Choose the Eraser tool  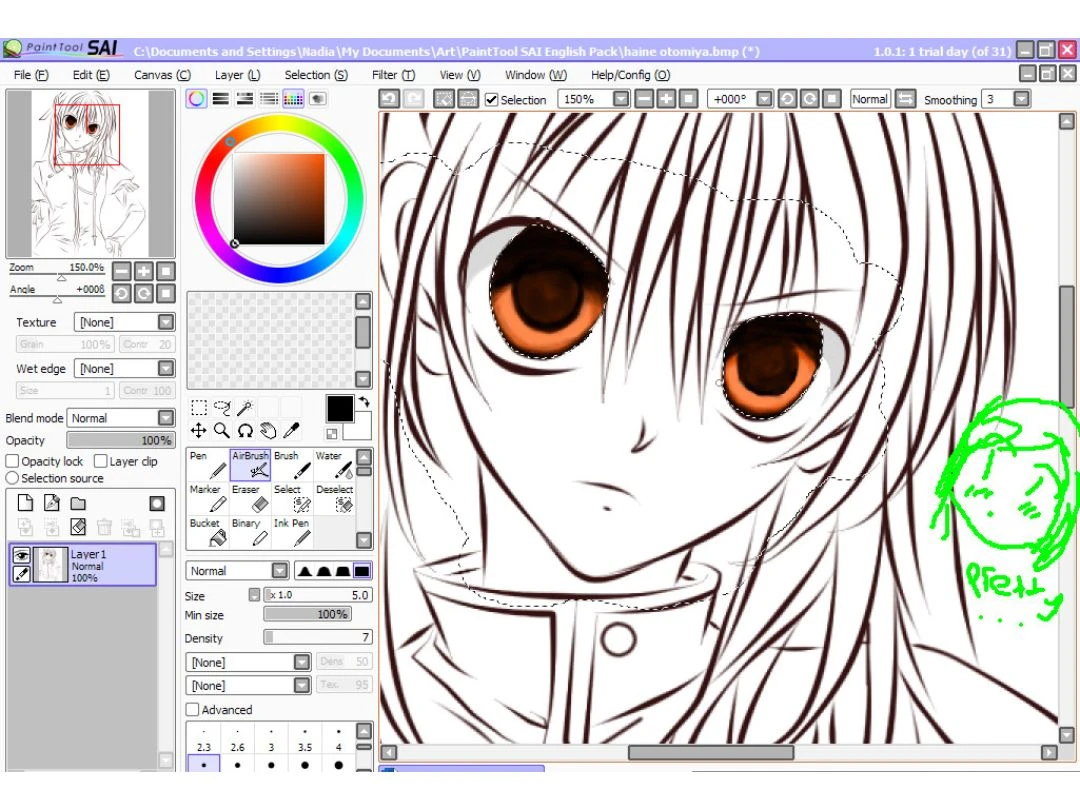pos(250,499)
